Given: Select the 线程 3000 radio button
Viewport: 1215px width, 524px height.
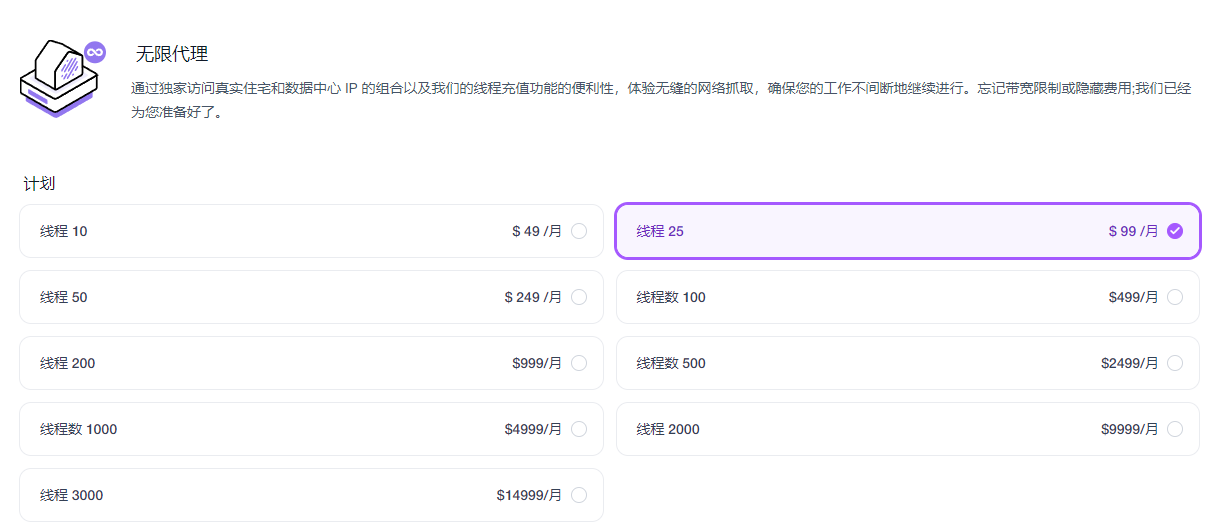Looking at the screenshot, I should point(579,495).
